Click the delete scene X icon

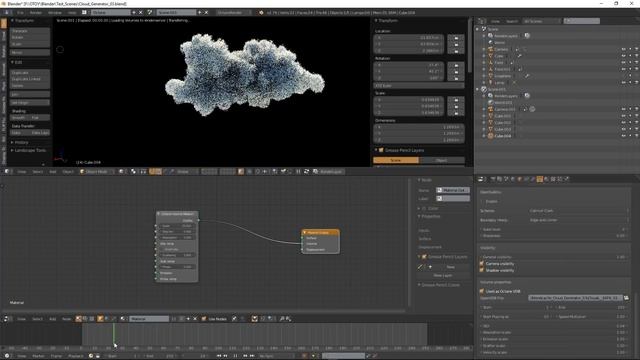(207, 13)
